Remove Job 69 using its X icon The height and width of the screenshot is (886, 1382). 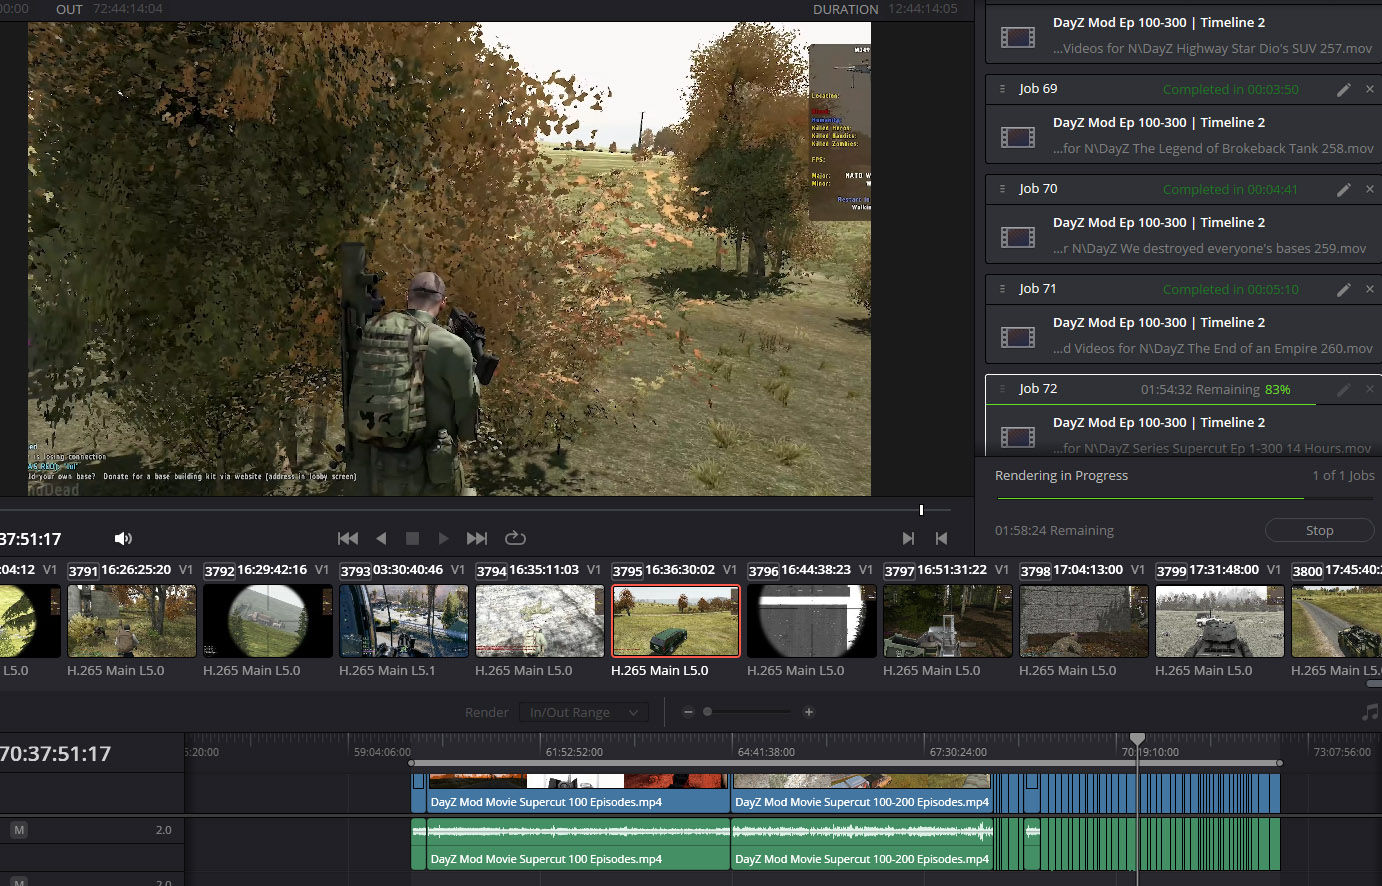[x=1370, y=89]
